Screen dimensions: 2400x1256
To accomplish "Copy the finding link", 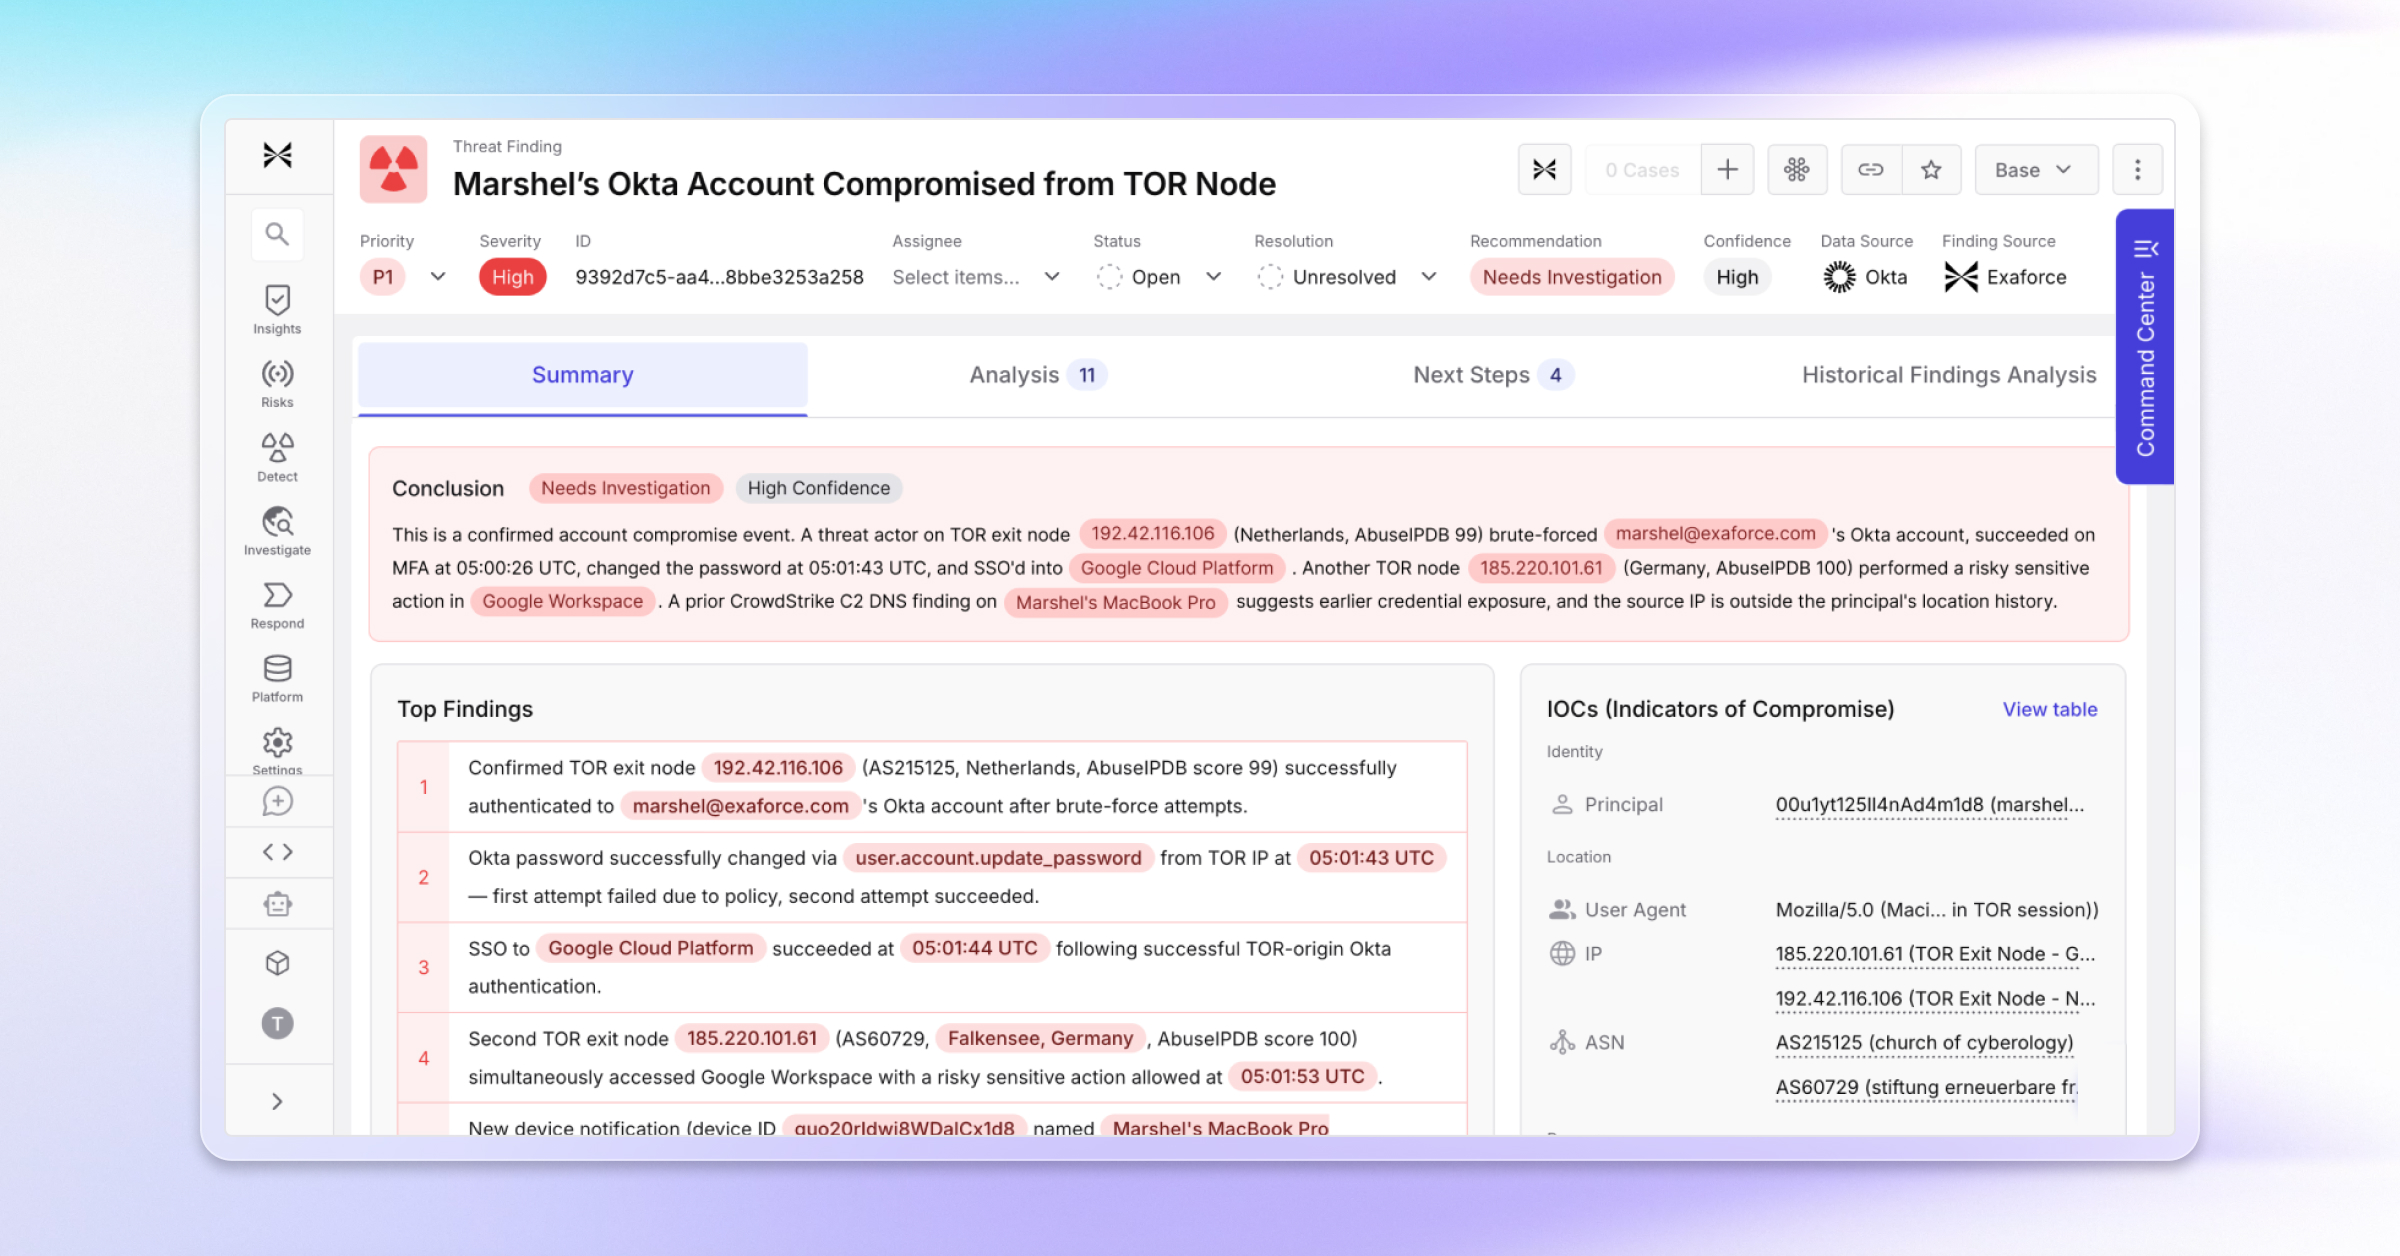I will pyautogui.click(x=1871, y=170).
